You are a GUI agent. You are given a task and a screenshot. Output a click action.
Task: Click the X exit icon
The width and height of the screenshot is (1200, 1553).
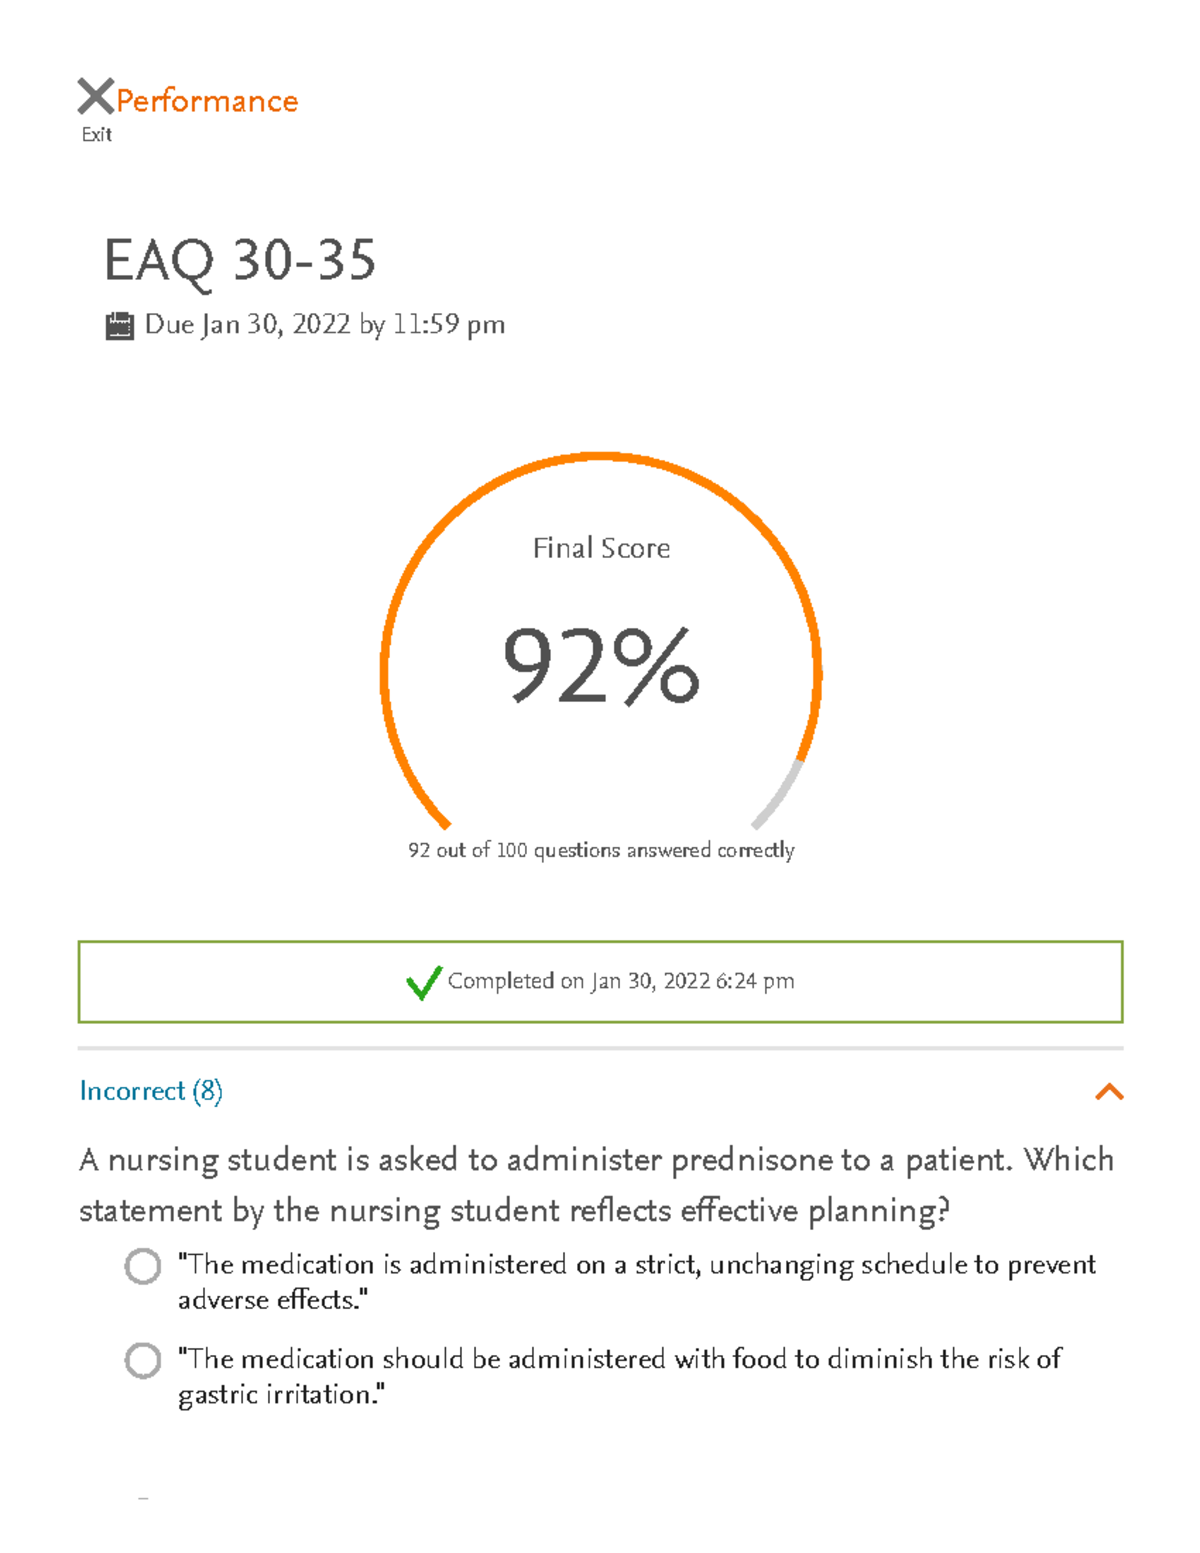pos(95,97)
